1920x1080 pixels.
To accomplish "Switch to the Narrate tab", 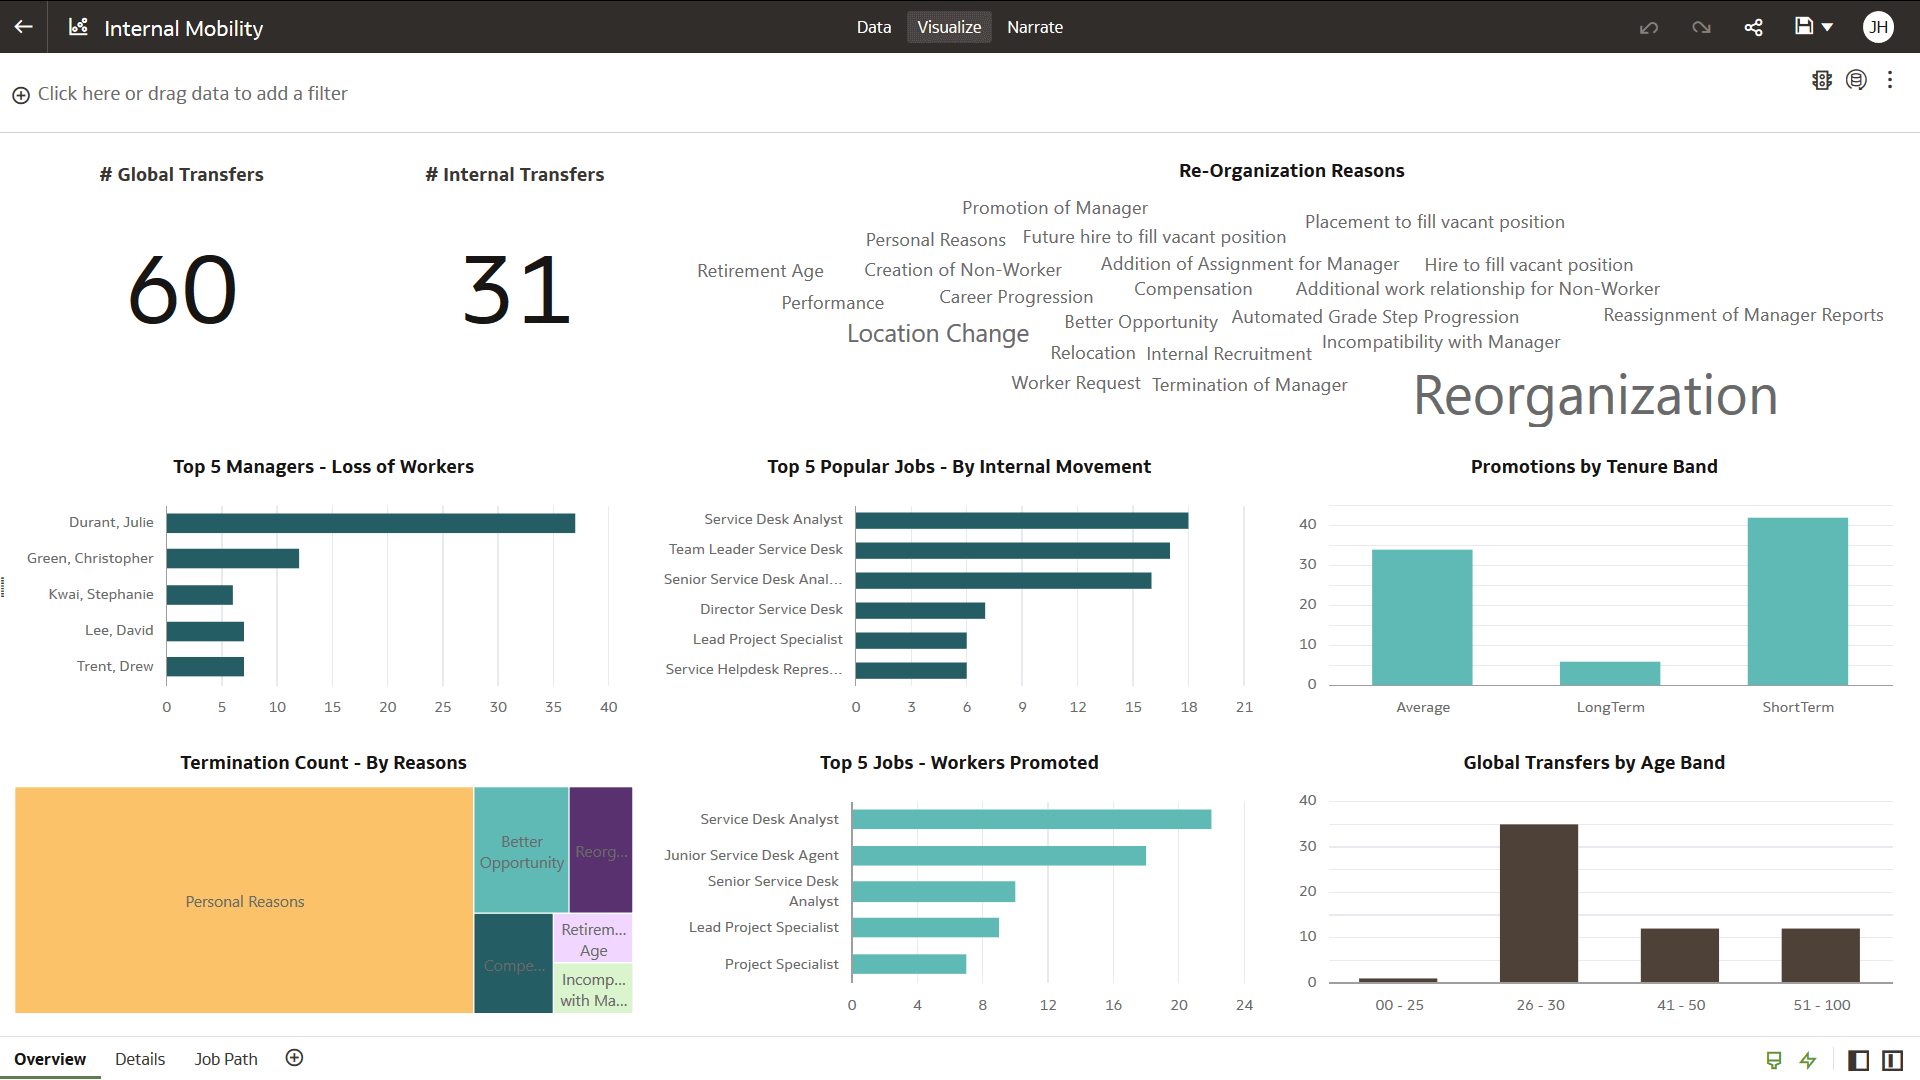I will click(x=1035, y=27).
